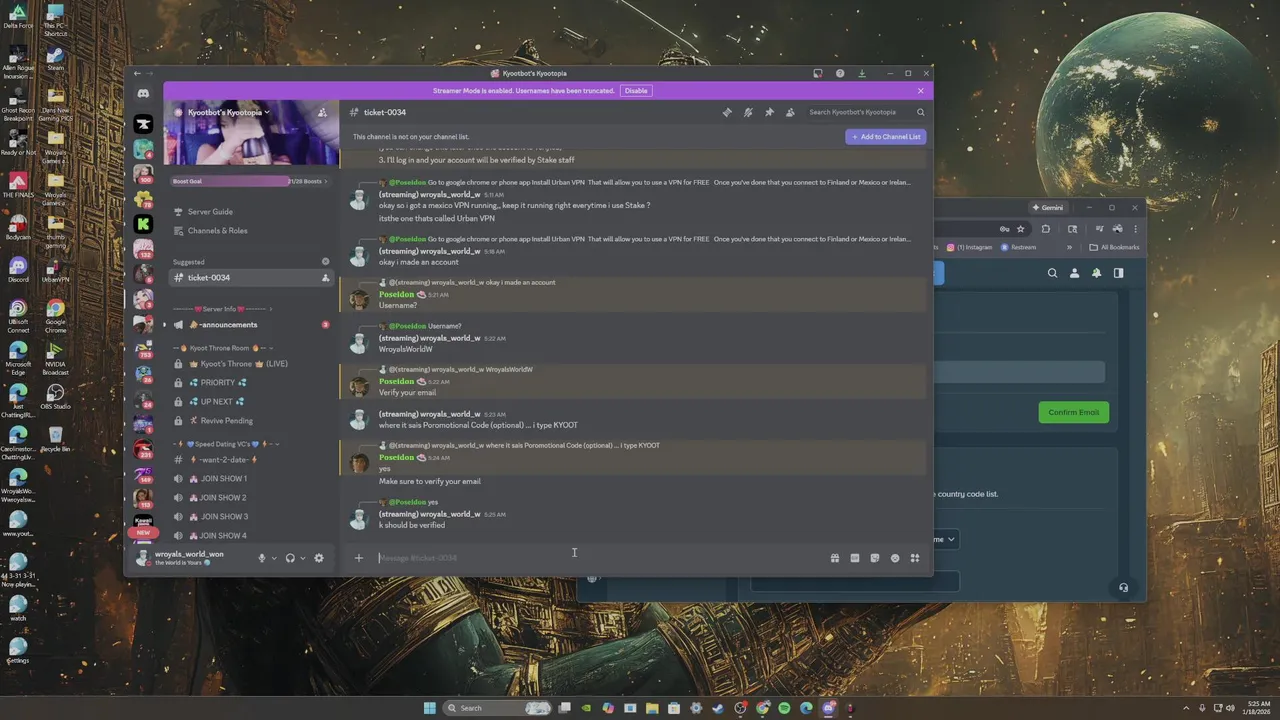The image size is (1280, 720).
Task: Open the black anvil server icon
Action: 143,124
